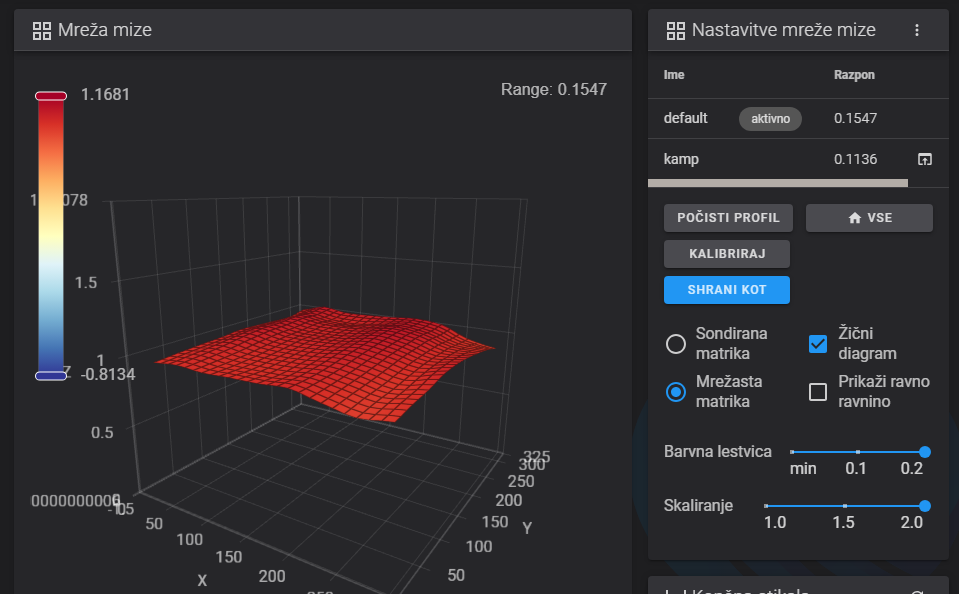
Task: Click the grid icon beside Mreža mize title
Action: (42, 31)
